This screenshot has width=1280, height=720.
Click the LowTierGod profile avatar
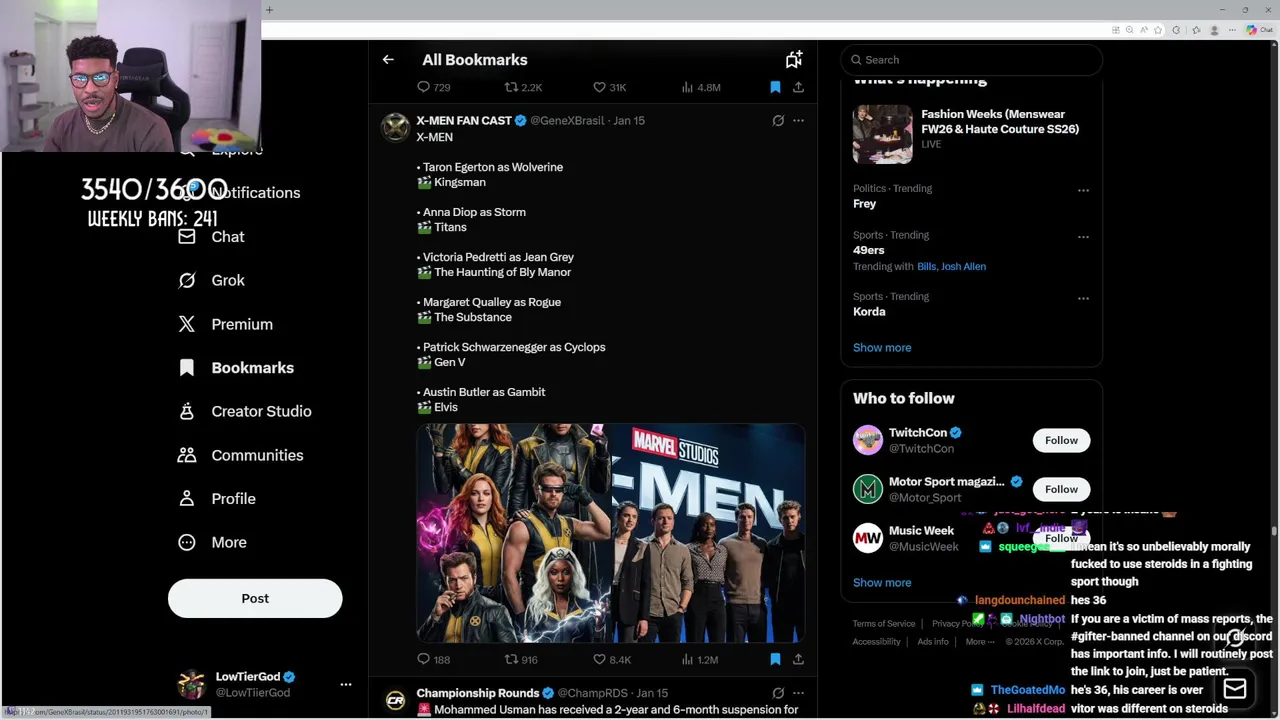pyautogui.click(x=191, y=685)
